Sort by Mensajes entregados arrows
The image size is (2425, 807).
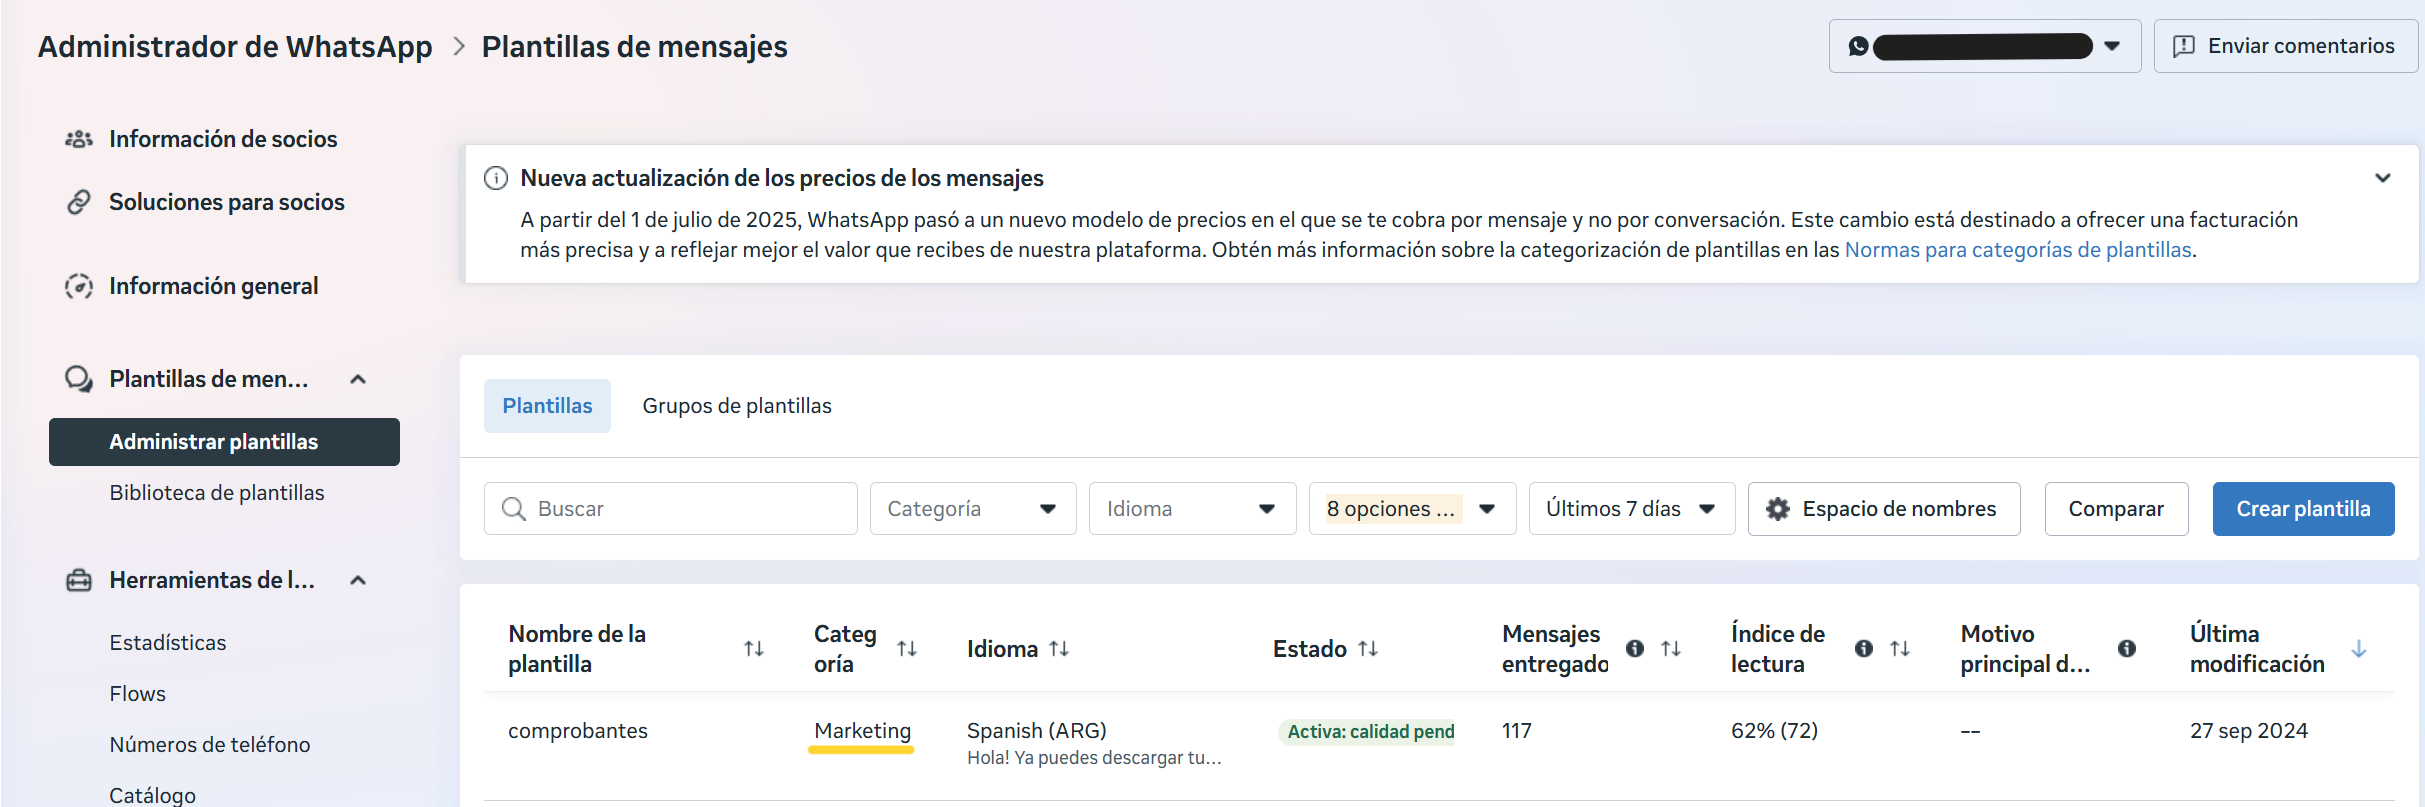(x=1671, y=649)
